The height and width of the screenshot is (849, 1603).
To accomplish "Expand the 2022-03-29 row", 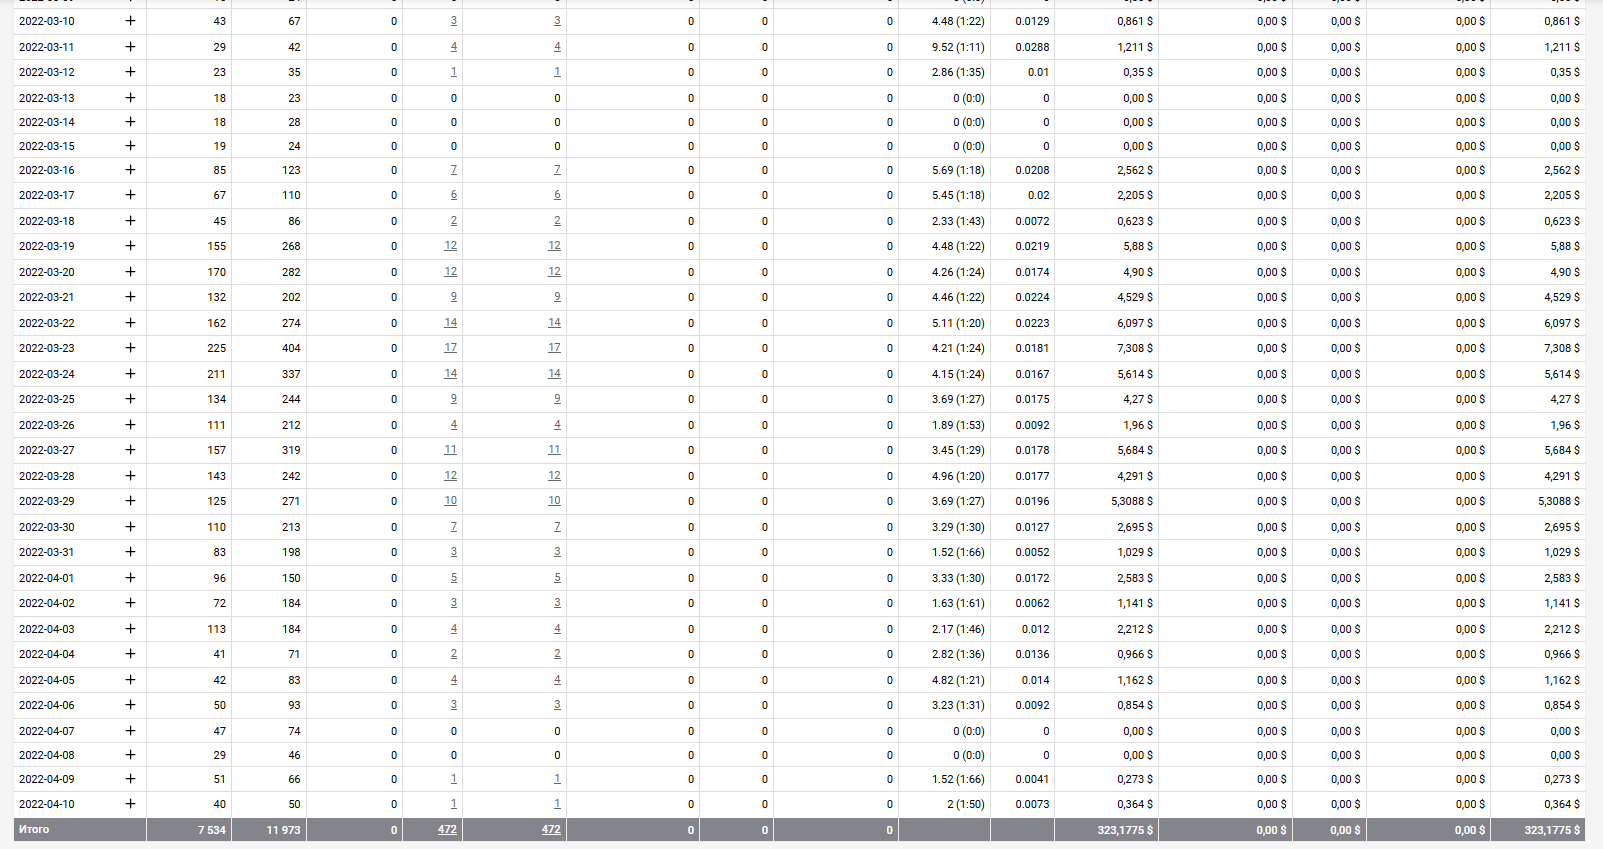I will [130, 501].
